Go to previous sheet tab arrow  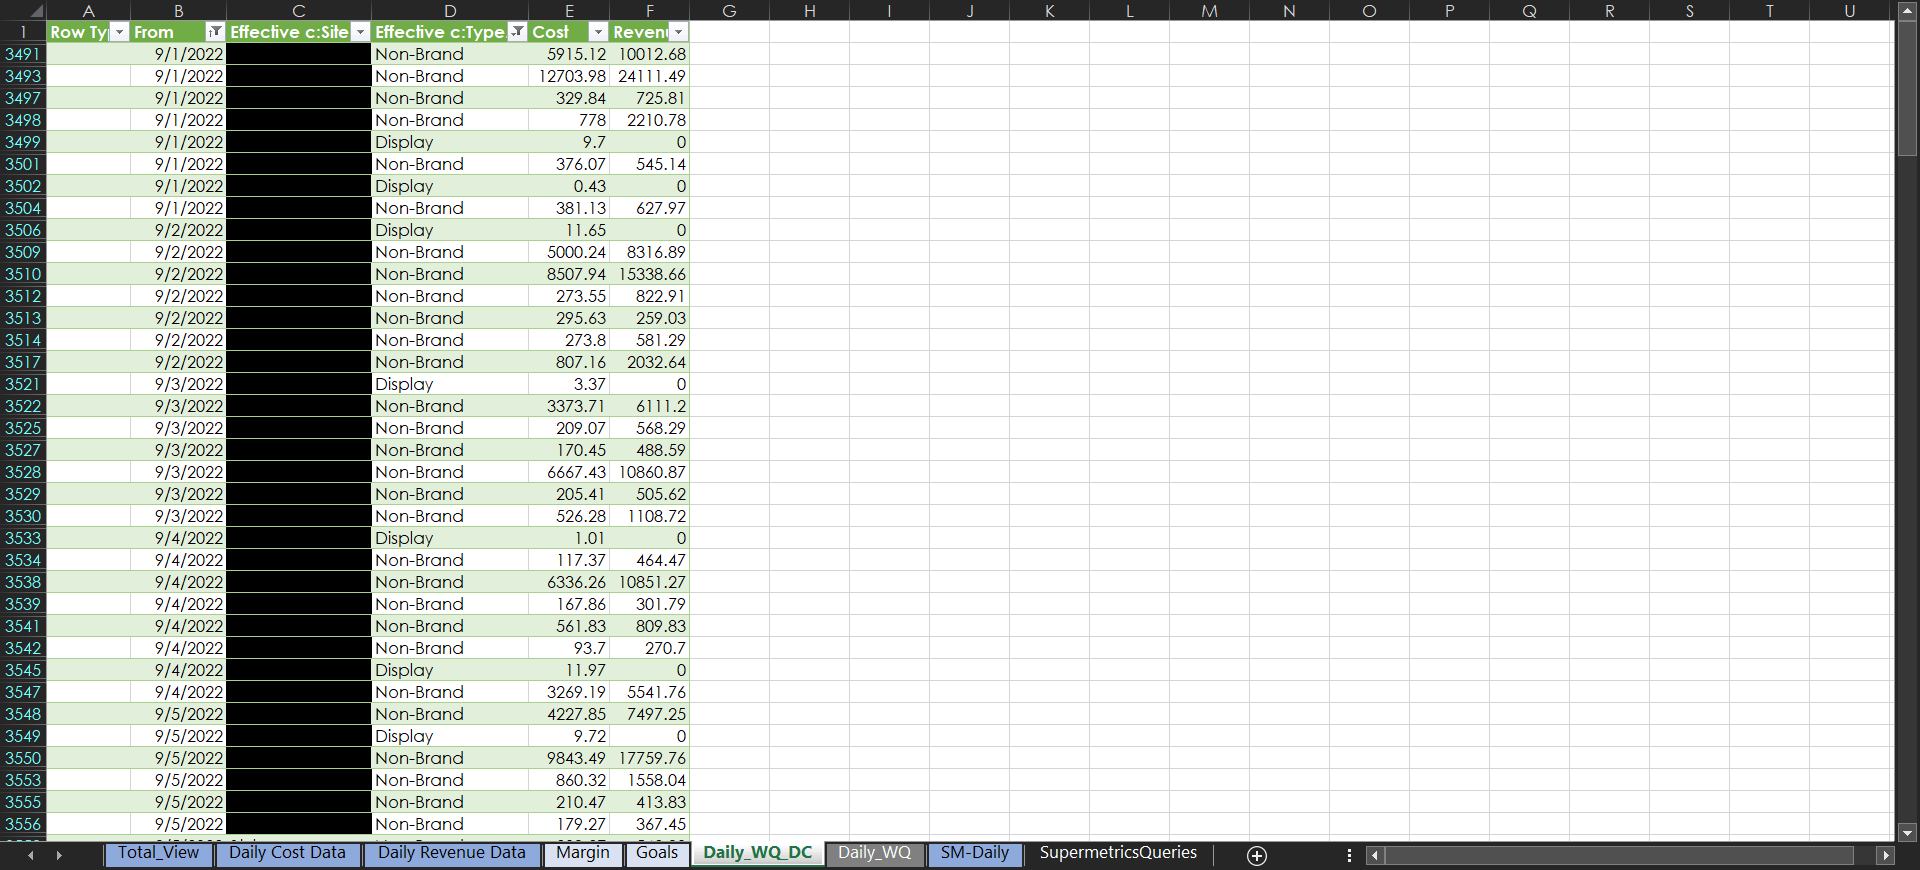pos(31,855)
